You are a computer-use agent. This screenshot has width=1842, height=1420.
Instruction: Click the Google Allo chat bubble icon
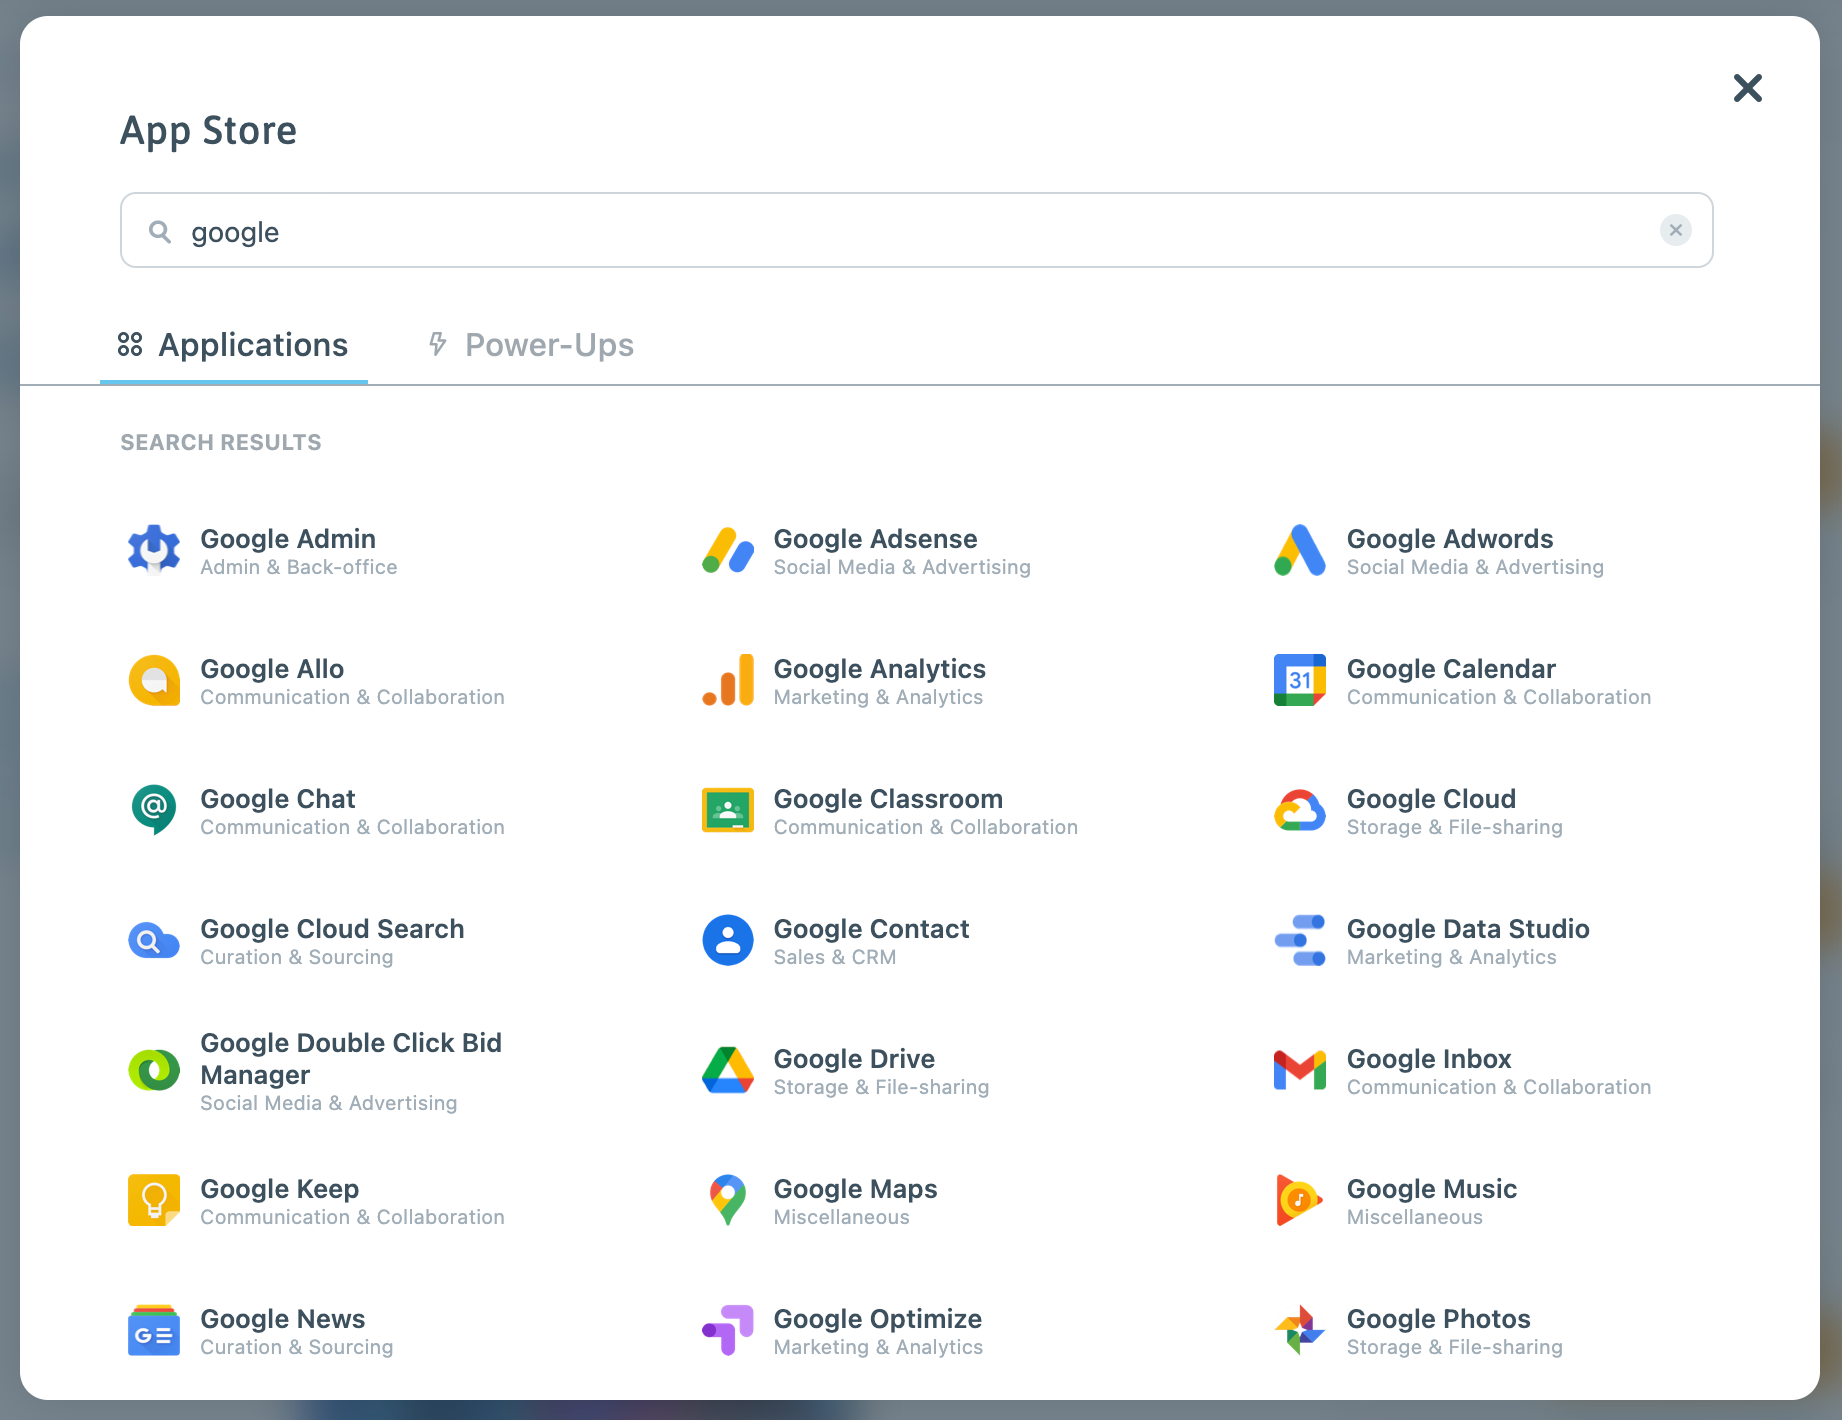tap(154, 680)
